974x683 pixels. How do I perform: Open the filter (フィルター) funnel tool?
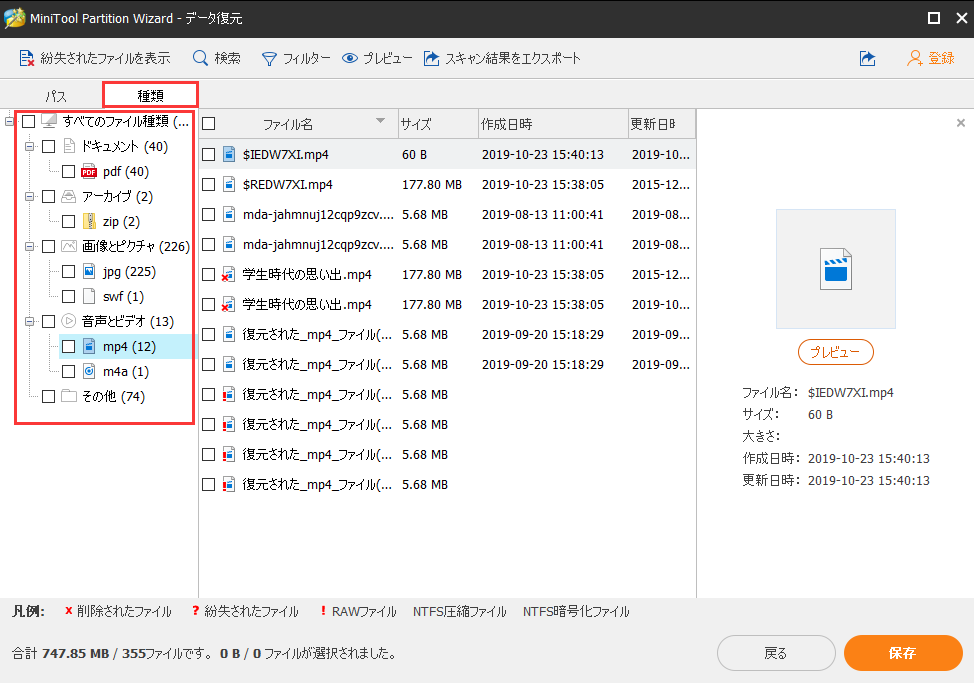(269, 59)
